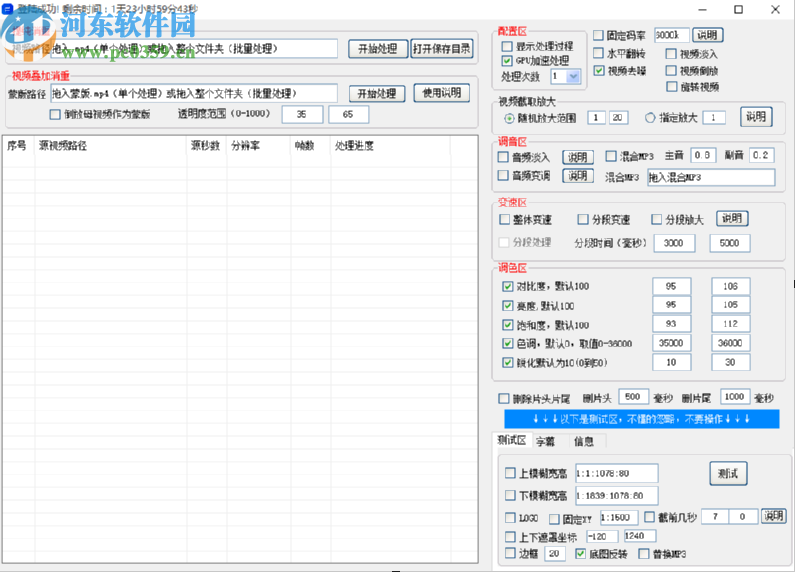Uncheck GPU加速处理 option
This screenshot has height=572, width=795.
[507, 61]
